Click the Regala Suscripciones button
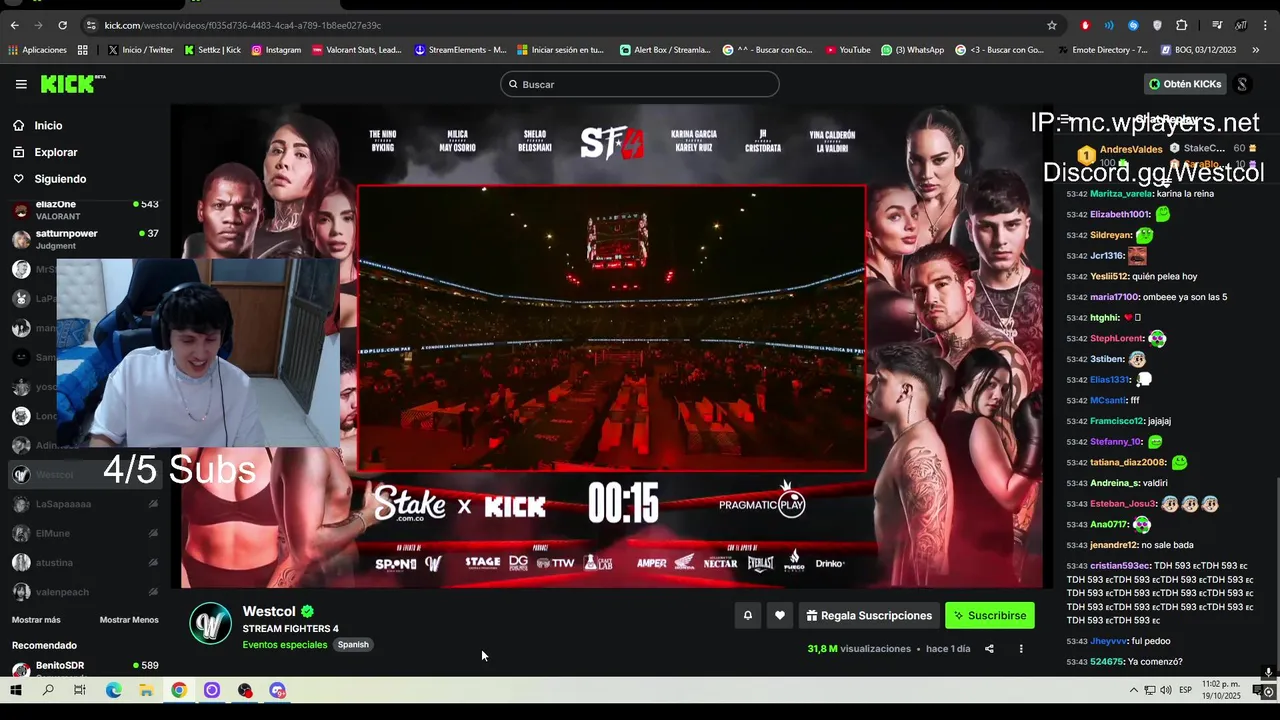Viewport: 1280px width, 720px height. pos(869,616)
